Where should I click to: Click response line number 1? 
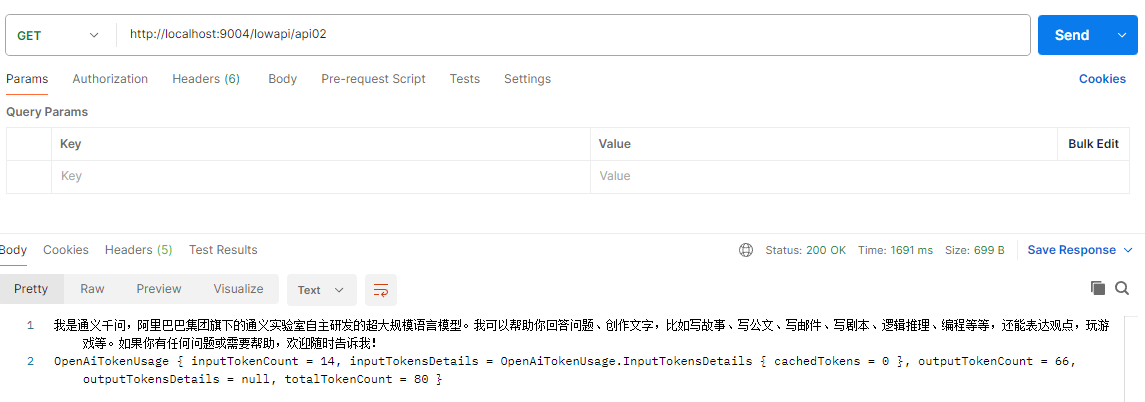[31, 325]
